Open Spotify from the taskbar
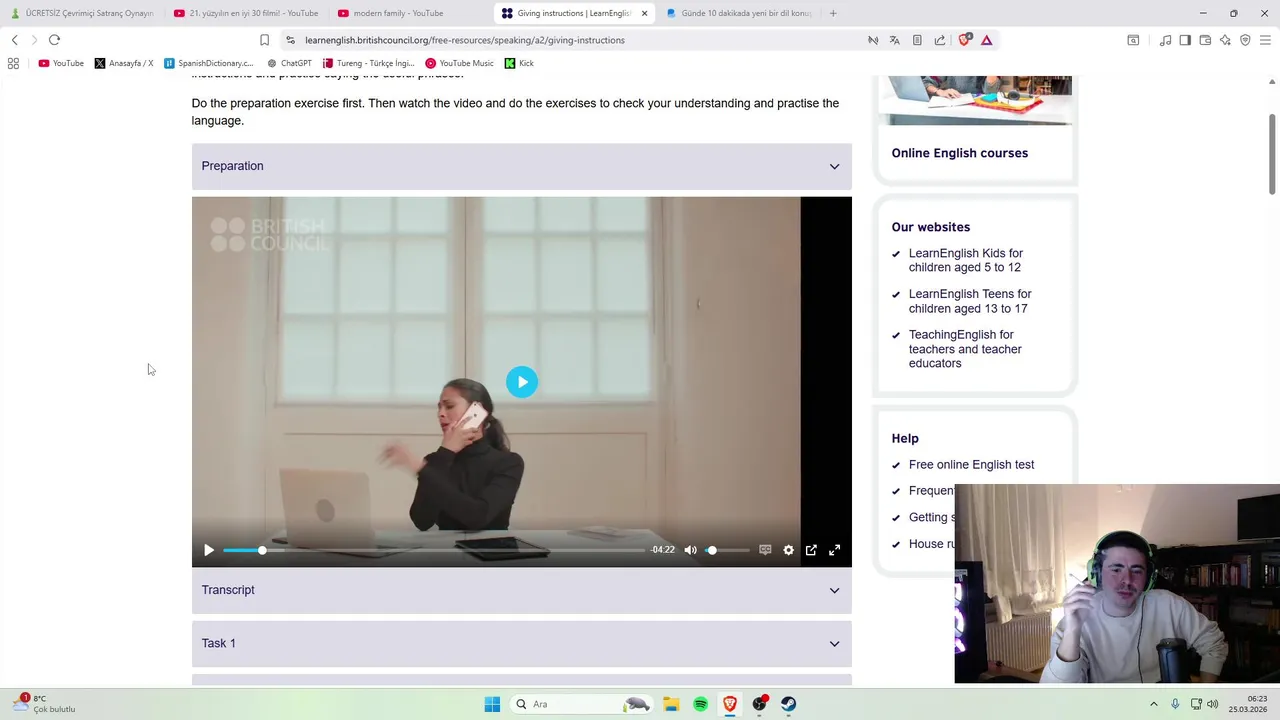Viewport: 1280px width, 720px height. pyautogui.click(x=700, y=704)
